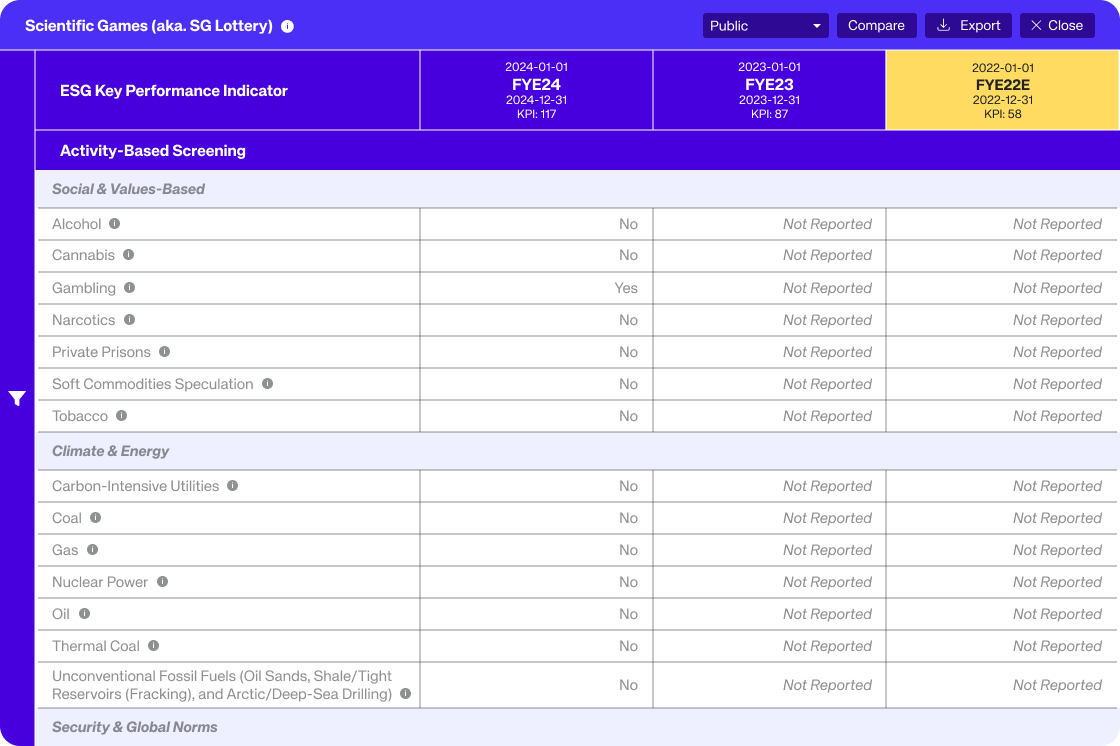Click Alcohol FYE24 value No

628,224
